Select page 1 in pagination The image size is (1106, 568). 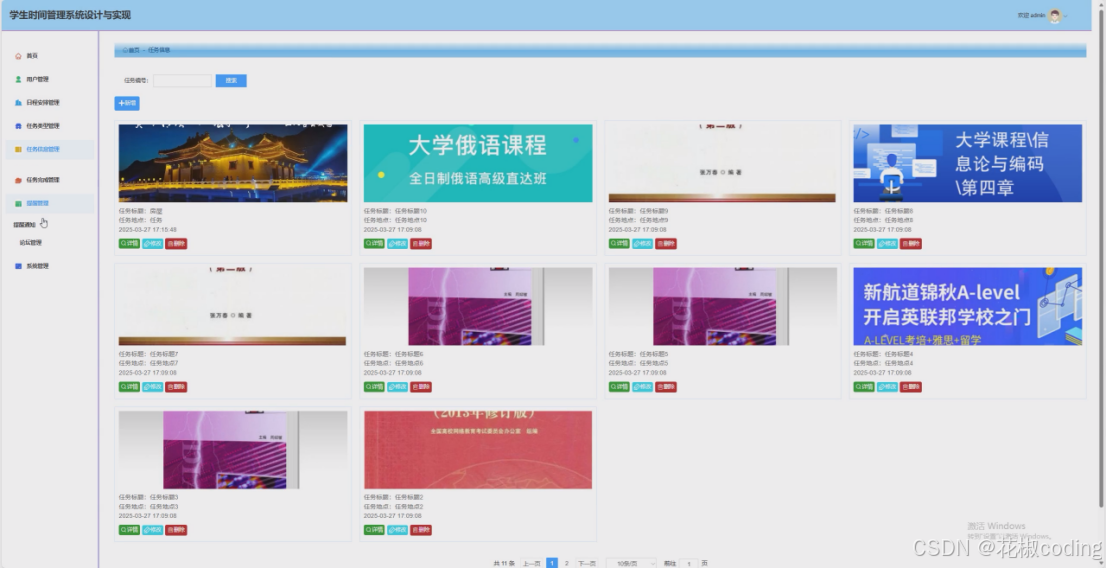(552, 563)
